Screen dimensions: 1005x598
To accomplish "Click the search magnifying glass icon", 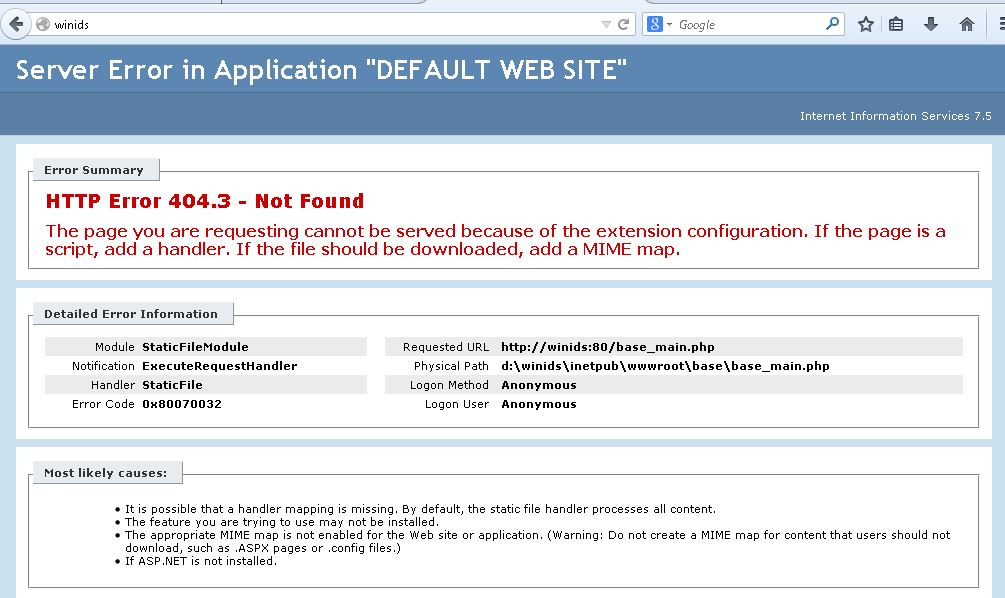I will coord(832,24).
